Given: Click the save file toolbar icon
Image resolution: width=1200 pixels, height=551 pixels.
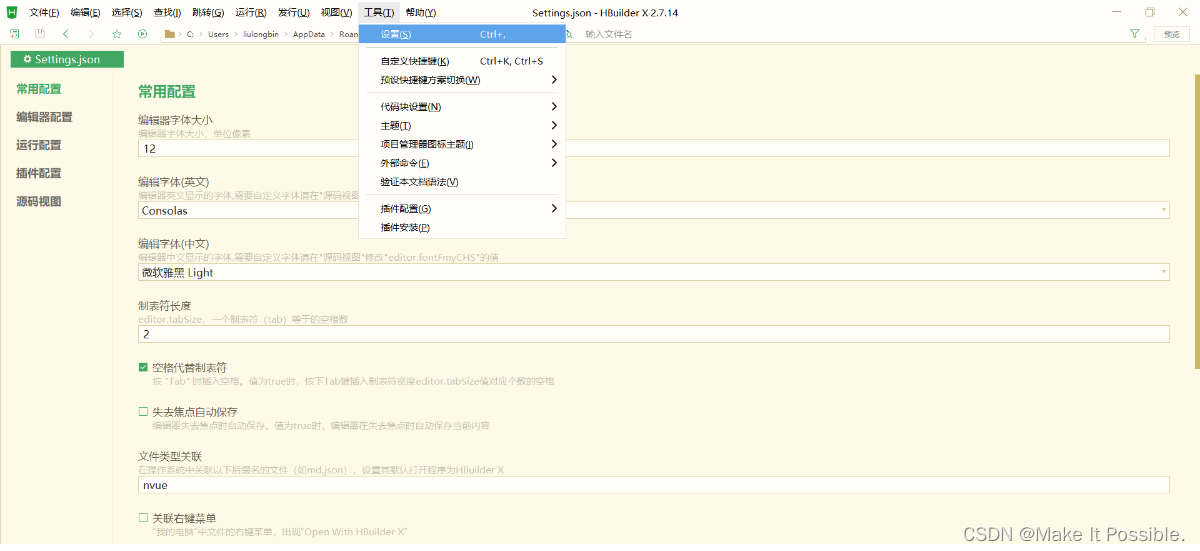Looking at the screenshot, I should pos(40,34).
